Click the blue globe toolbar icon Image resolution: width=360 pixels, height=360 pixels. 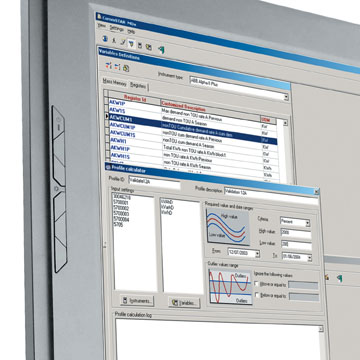point(105,39)
